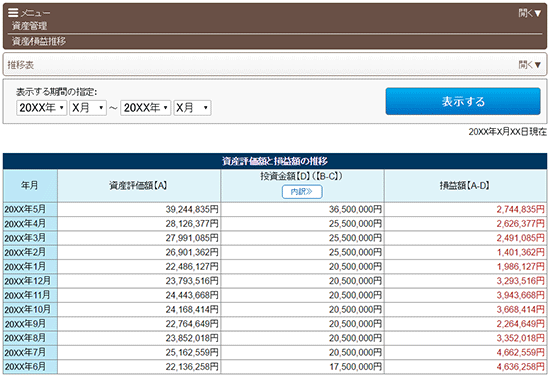This screenshot has width=550, height=377.
Task: Click asset value 22,764,649円
Action: pos(192,324)
